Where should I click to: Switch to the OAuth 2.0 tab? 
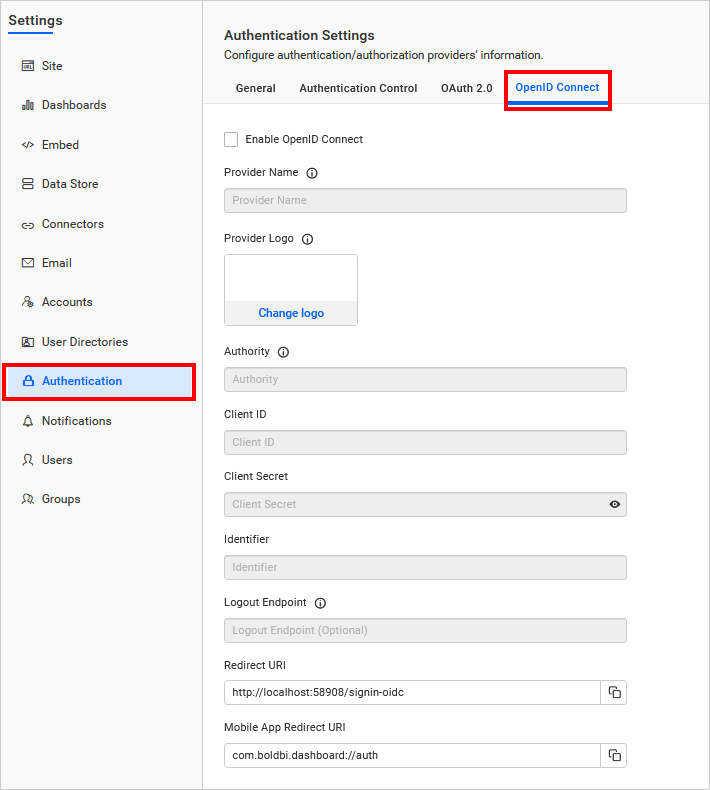tap(467, 89)
